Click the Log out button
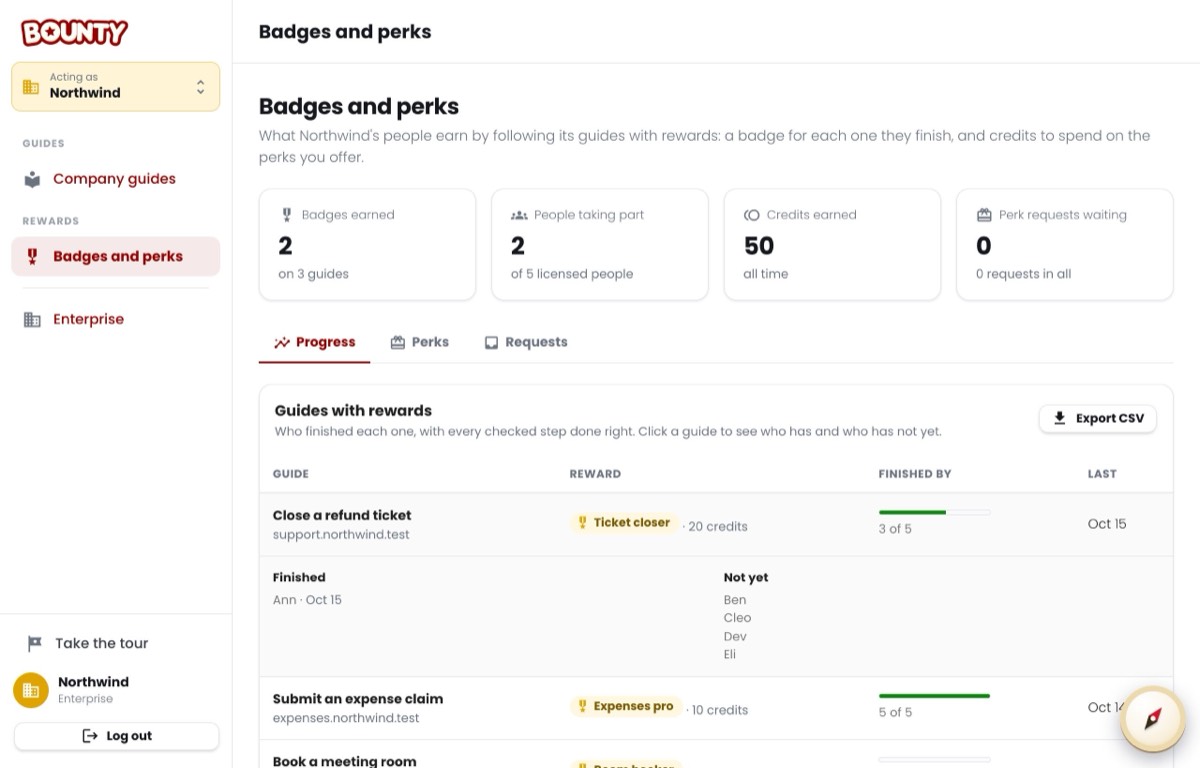Viewport: 1200px width, 768px height. click(x=116, y=736)
